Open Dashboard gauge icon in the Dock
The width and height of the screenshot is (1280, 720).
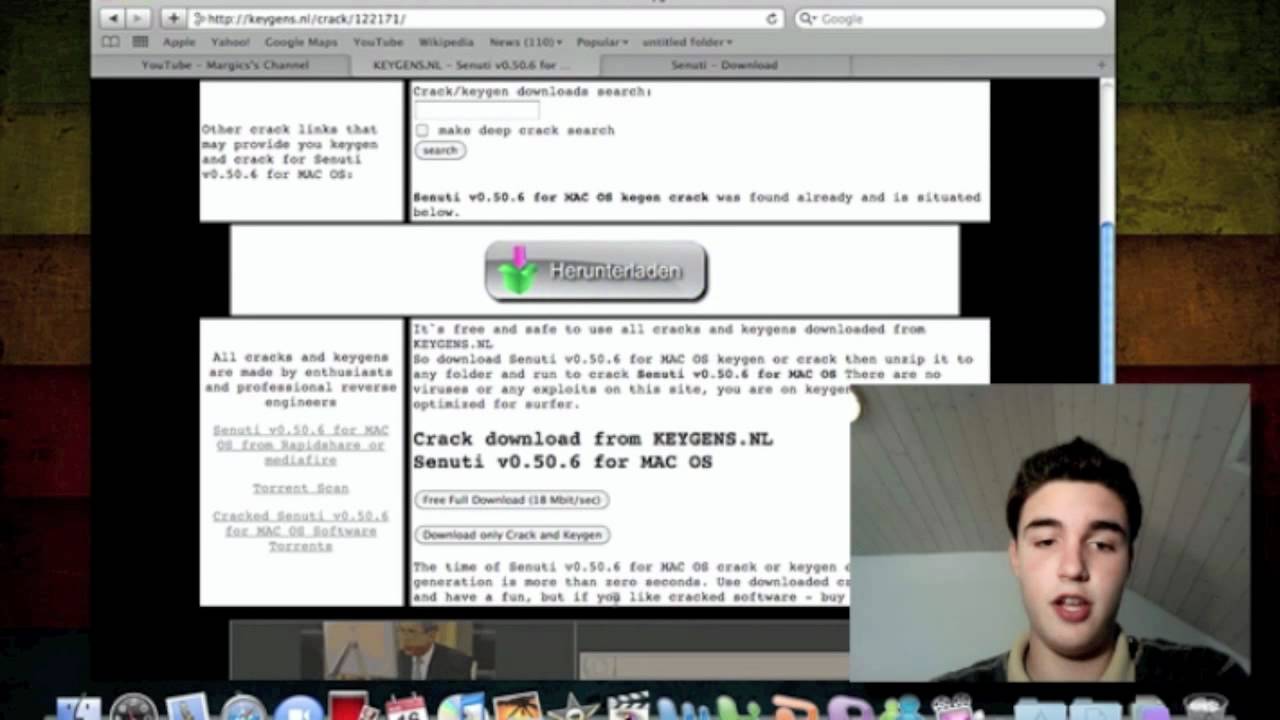[133, 708]
